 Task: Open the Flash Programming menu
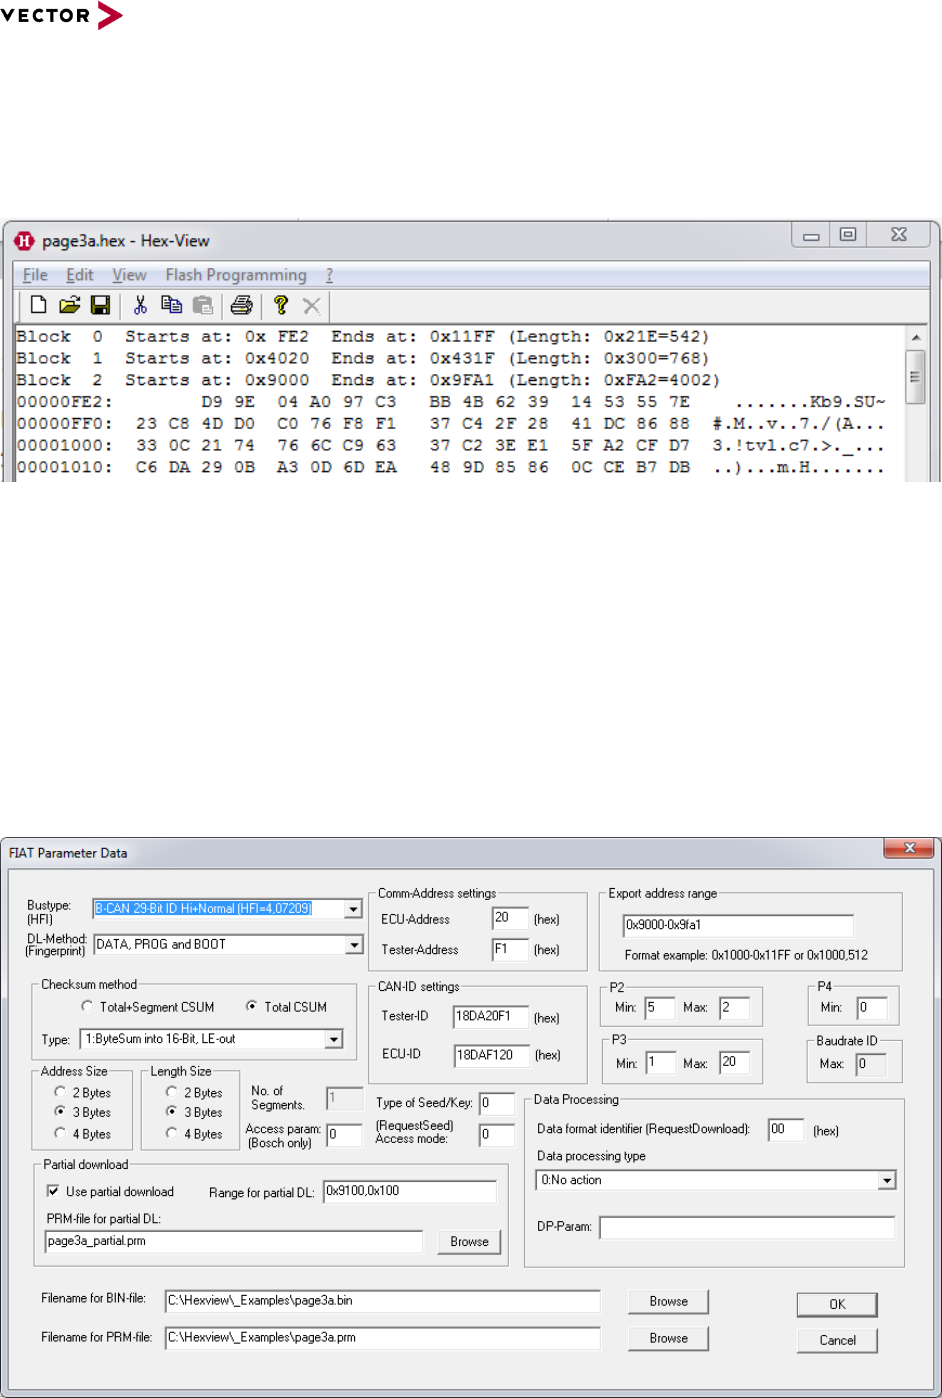pos(236,275)
